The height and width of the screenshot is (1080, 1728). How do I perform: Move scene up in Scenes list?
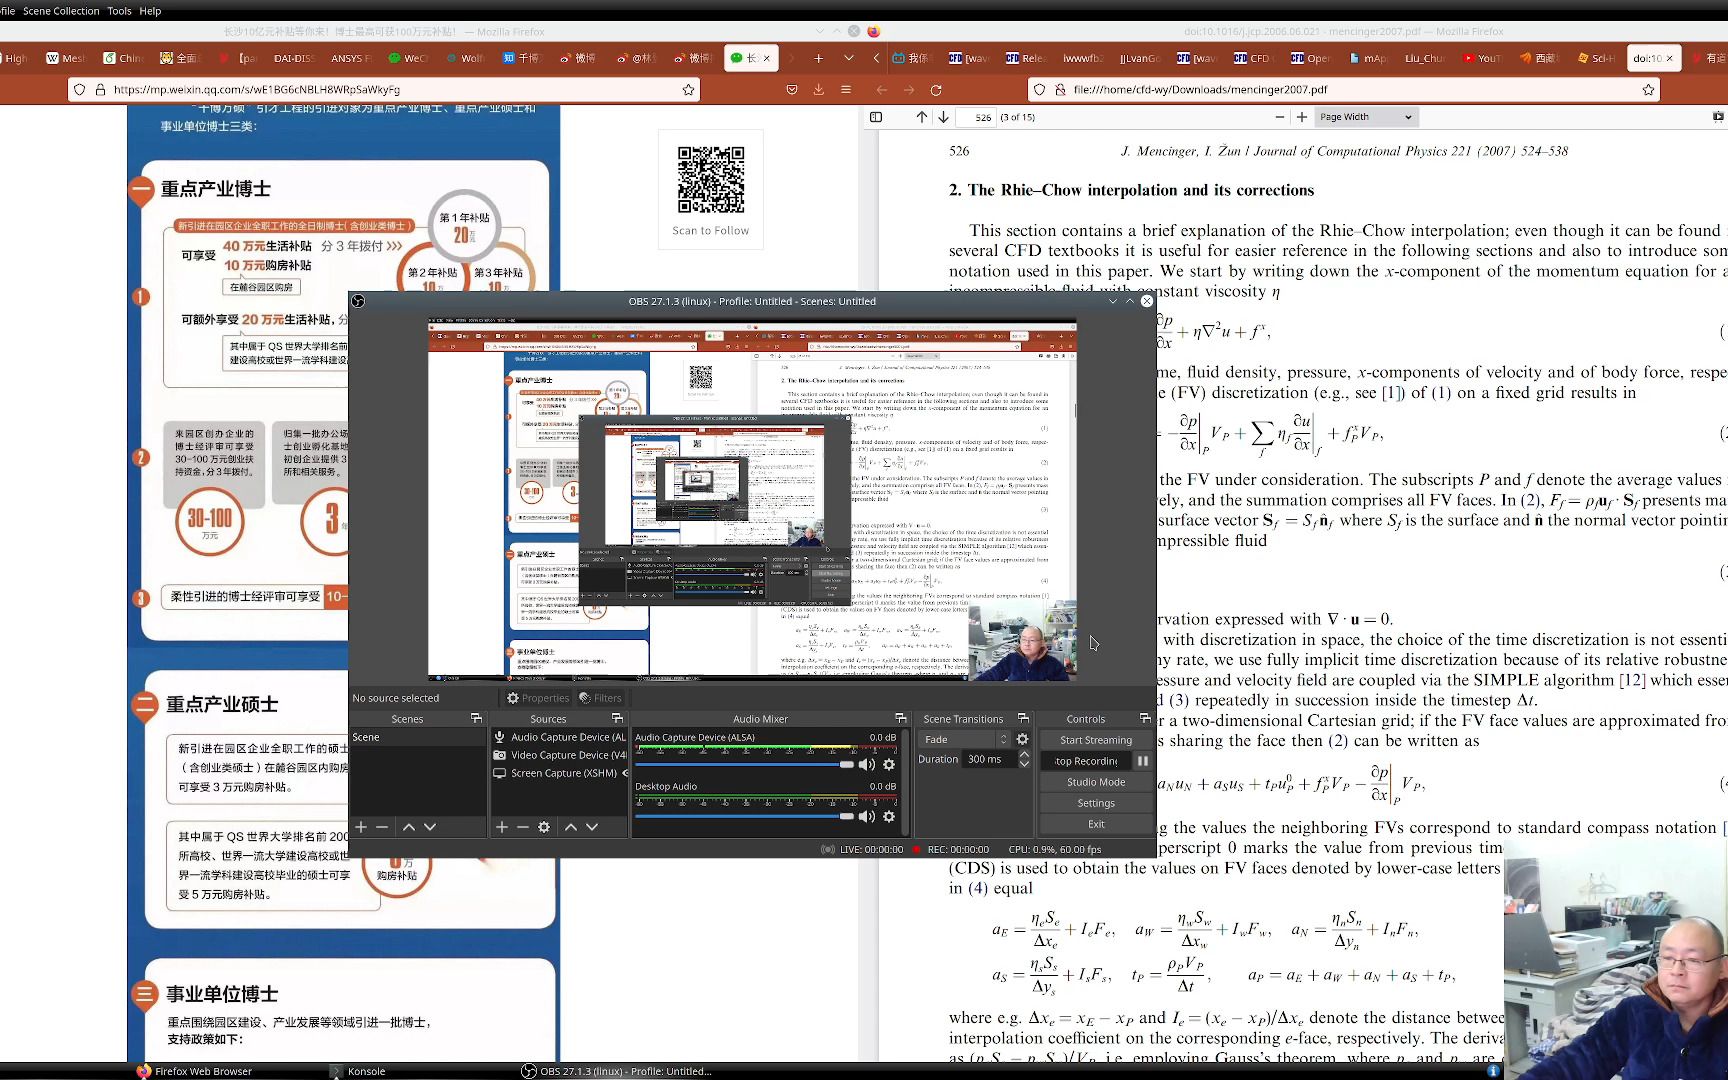(x=409, y=827)
